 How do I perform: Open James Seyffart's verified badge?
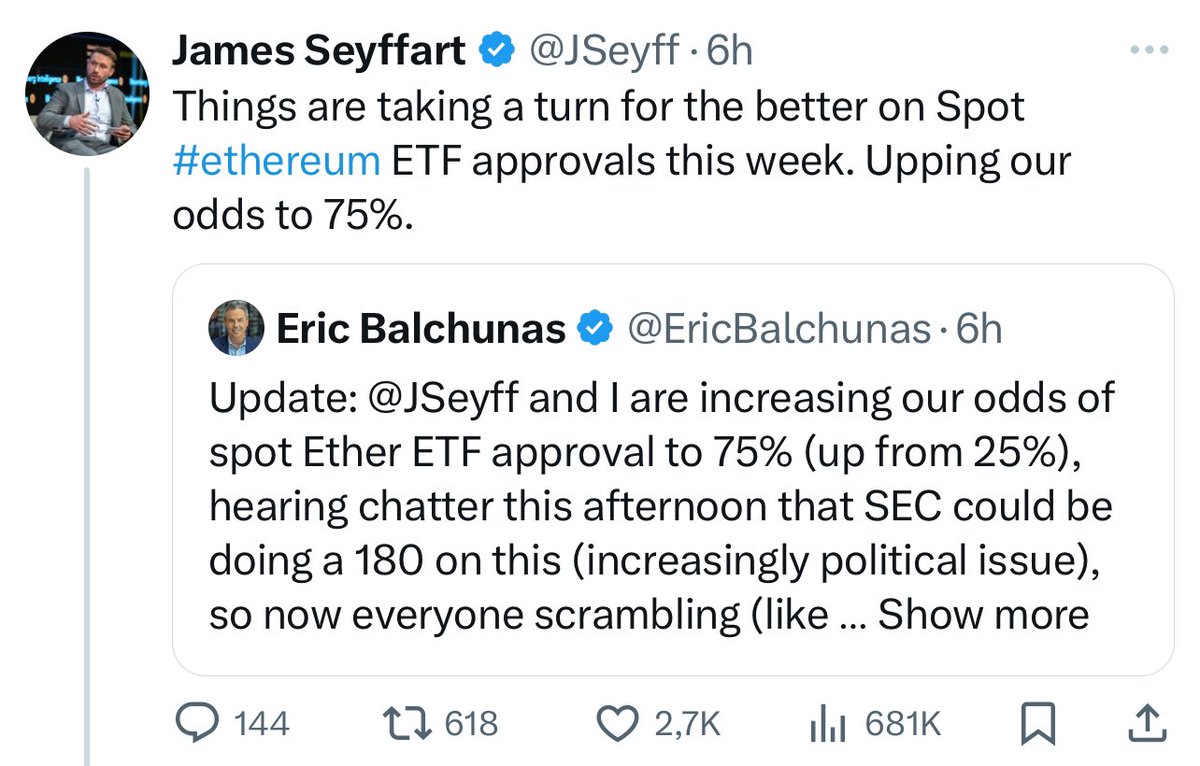[x=496, y=51]
